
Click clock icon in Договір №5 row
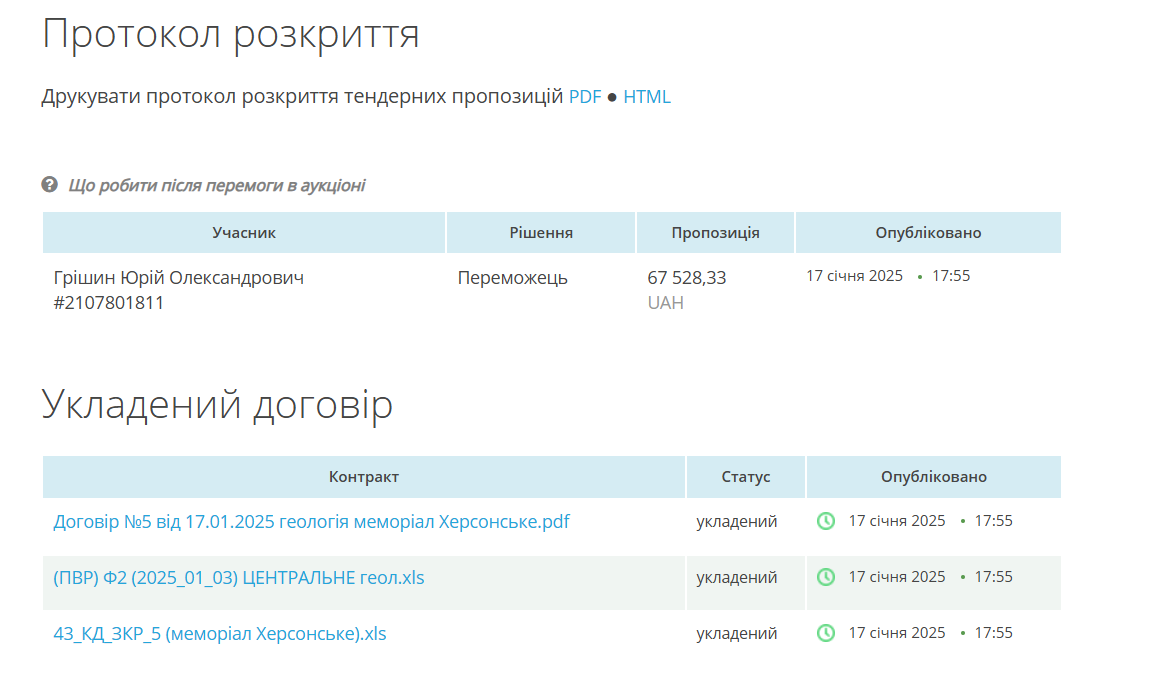click(x=825, y=521)
